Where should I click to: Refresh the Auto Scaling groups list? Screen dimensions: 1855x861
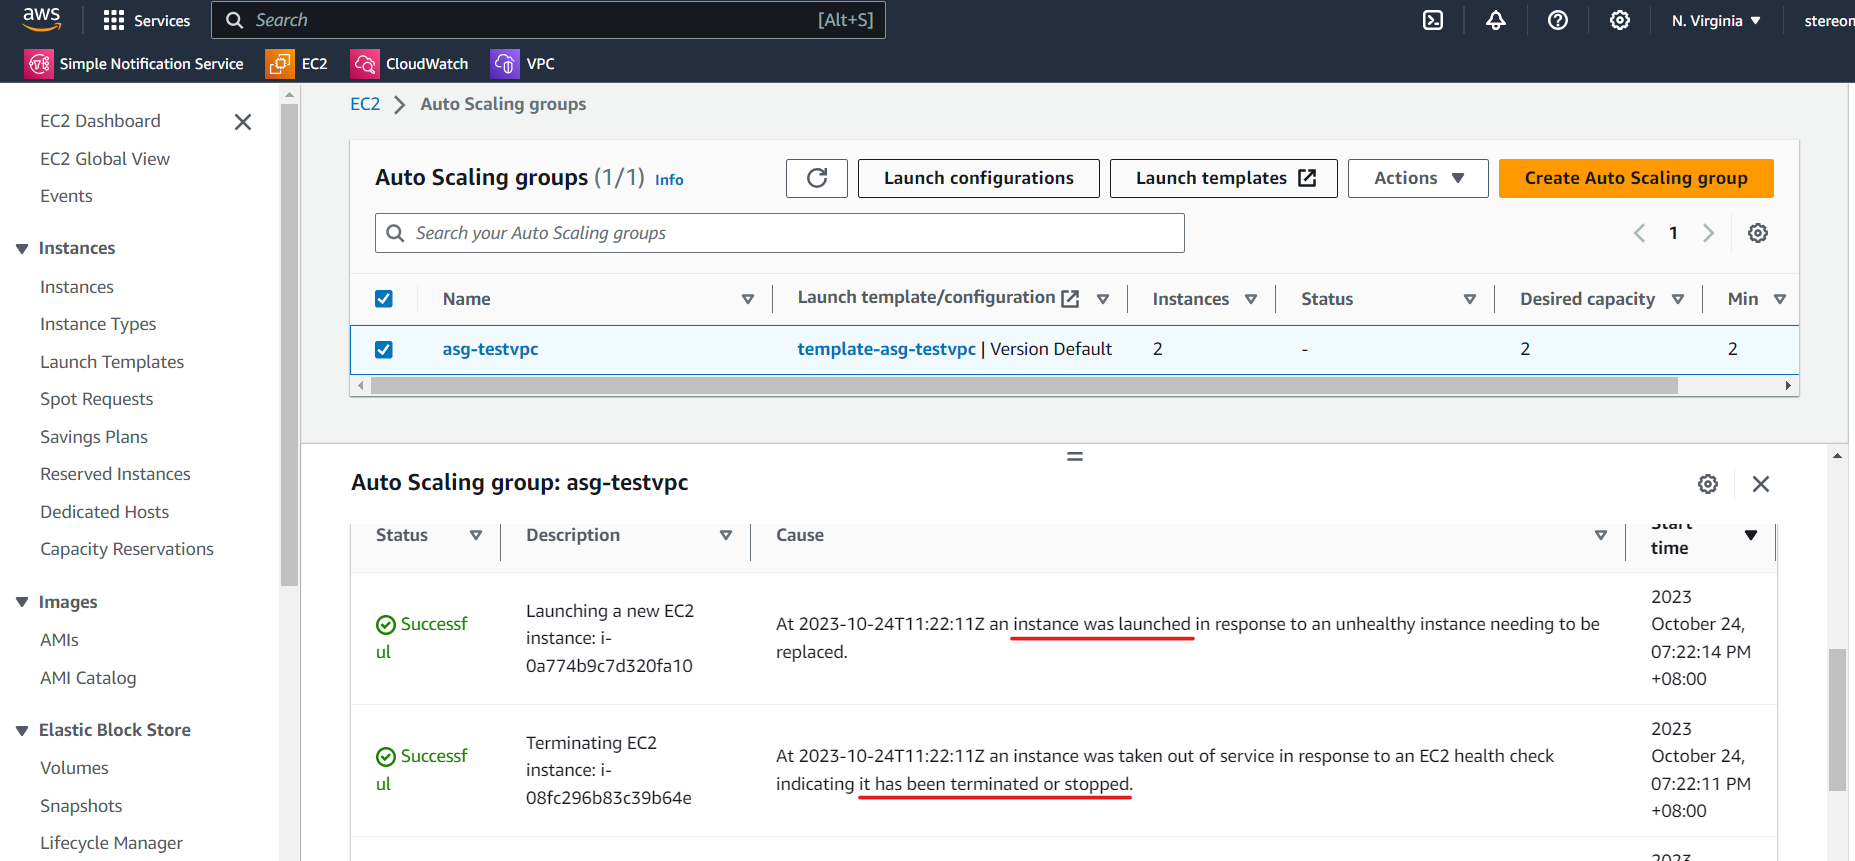[817, 178]
